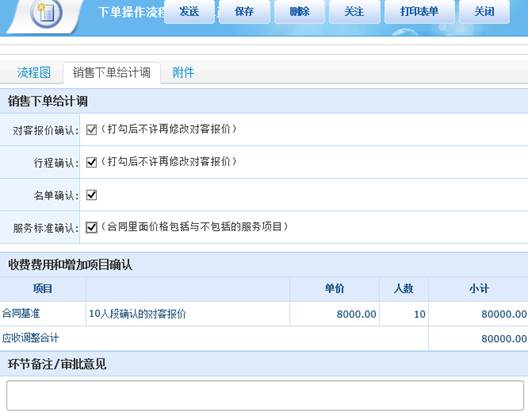
Task: Click the 人数 column header
Action: click(x=403, y=289)
